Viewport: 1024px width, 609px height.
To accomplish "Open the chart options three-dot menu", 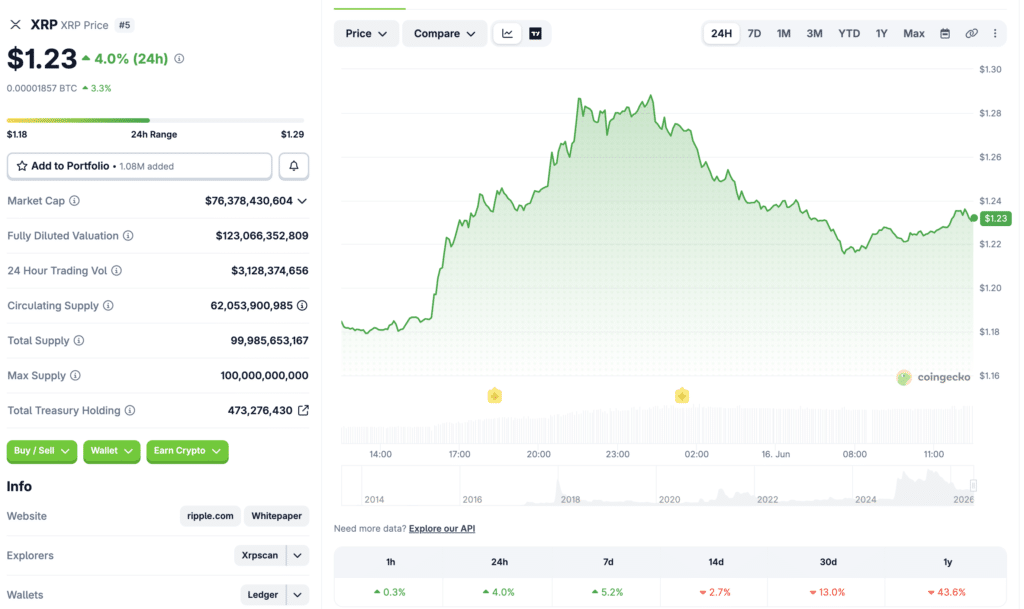I will [x=995, y=33].
